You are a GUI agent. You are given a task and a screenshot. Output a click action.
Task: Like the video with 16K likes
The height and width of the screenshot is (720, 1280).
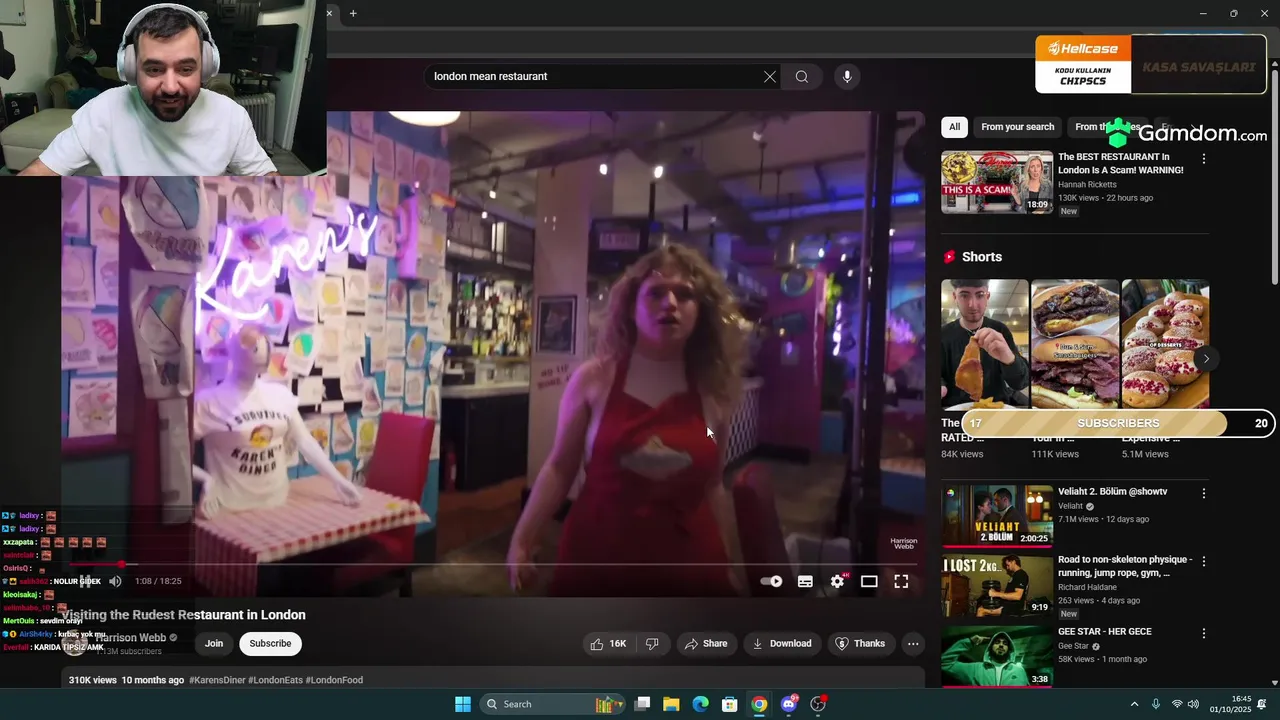pyautogui.click(x=608, y=644)
